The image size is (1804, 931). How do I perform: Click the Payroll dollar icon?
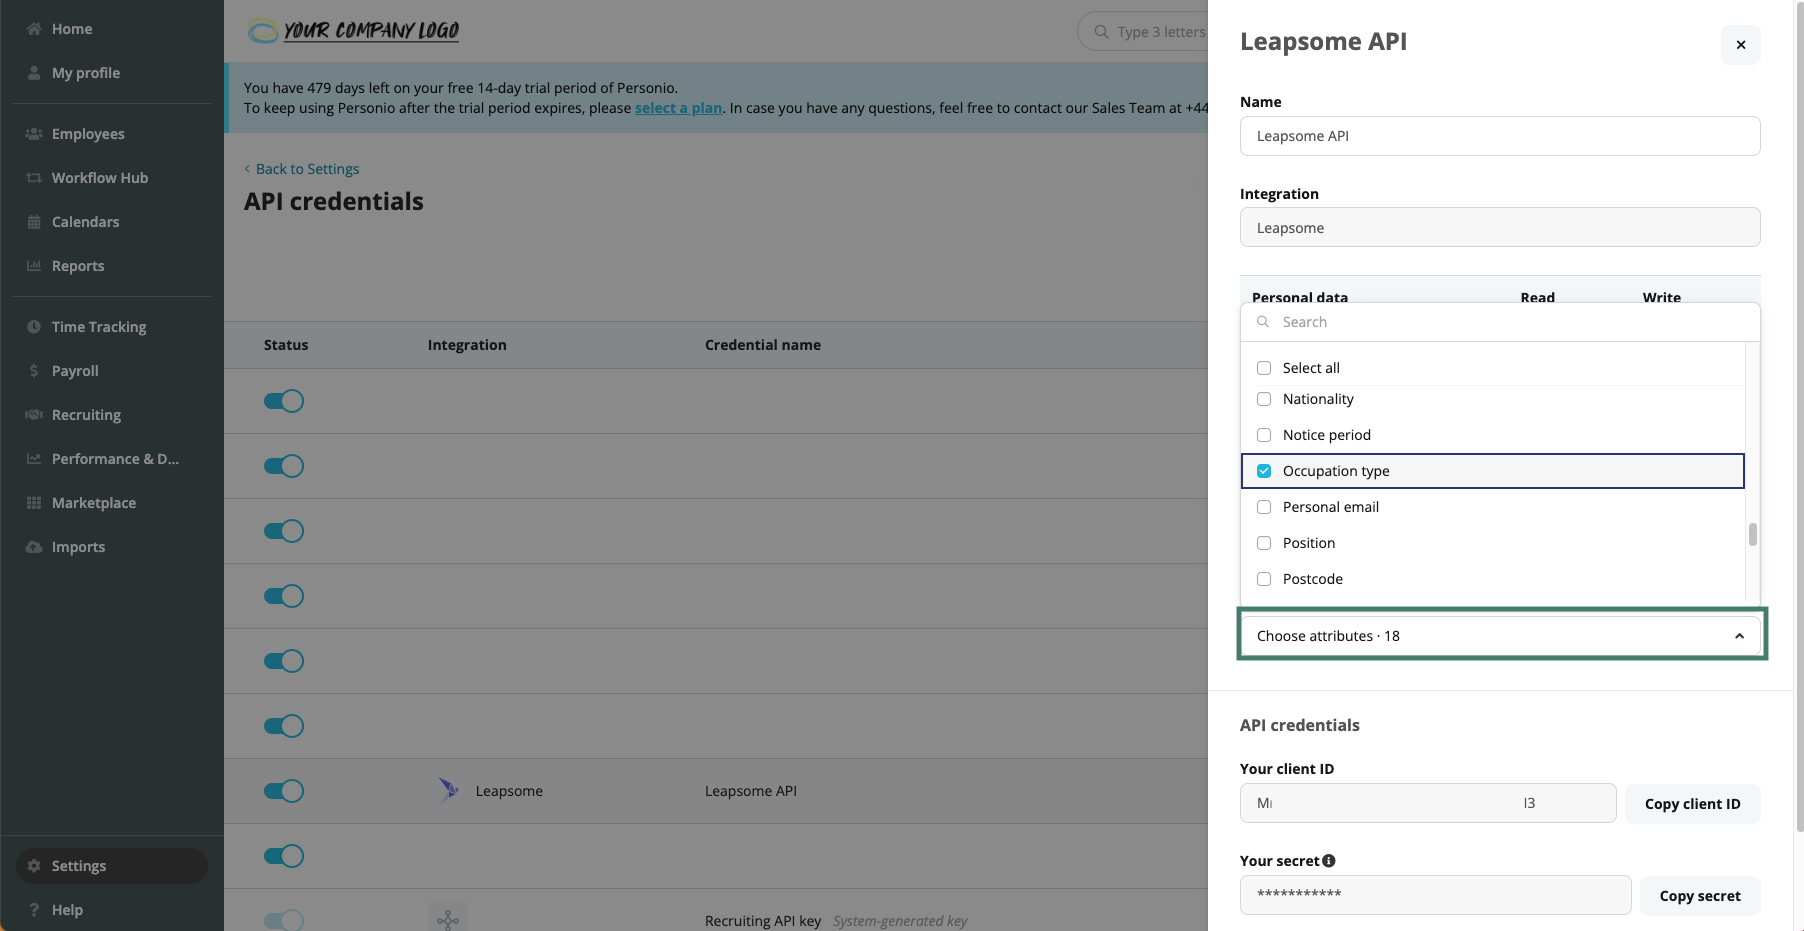click(34, 371)
